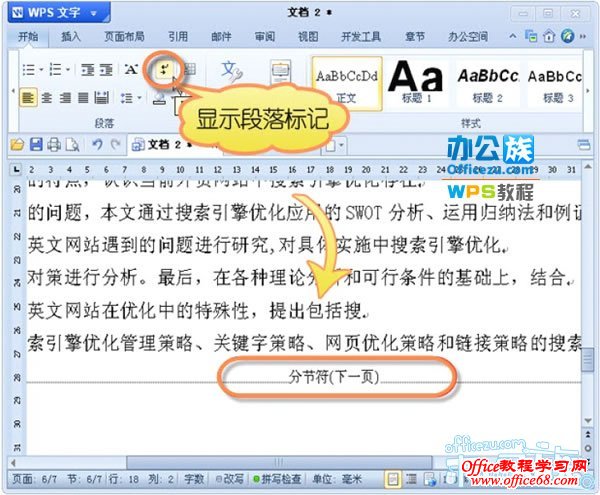The height and width of the screenshot is (495, 600).
Task: Click the print preview icon
Action: coord(72,145)
